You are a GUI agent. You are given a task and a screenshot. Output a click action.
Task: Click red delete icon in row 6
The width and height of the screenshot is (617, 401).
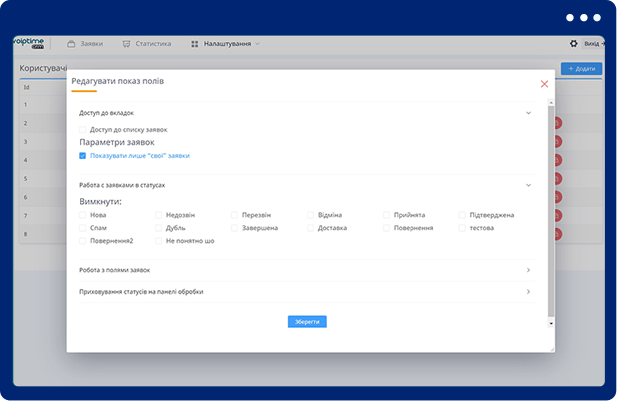coord(558,197)
